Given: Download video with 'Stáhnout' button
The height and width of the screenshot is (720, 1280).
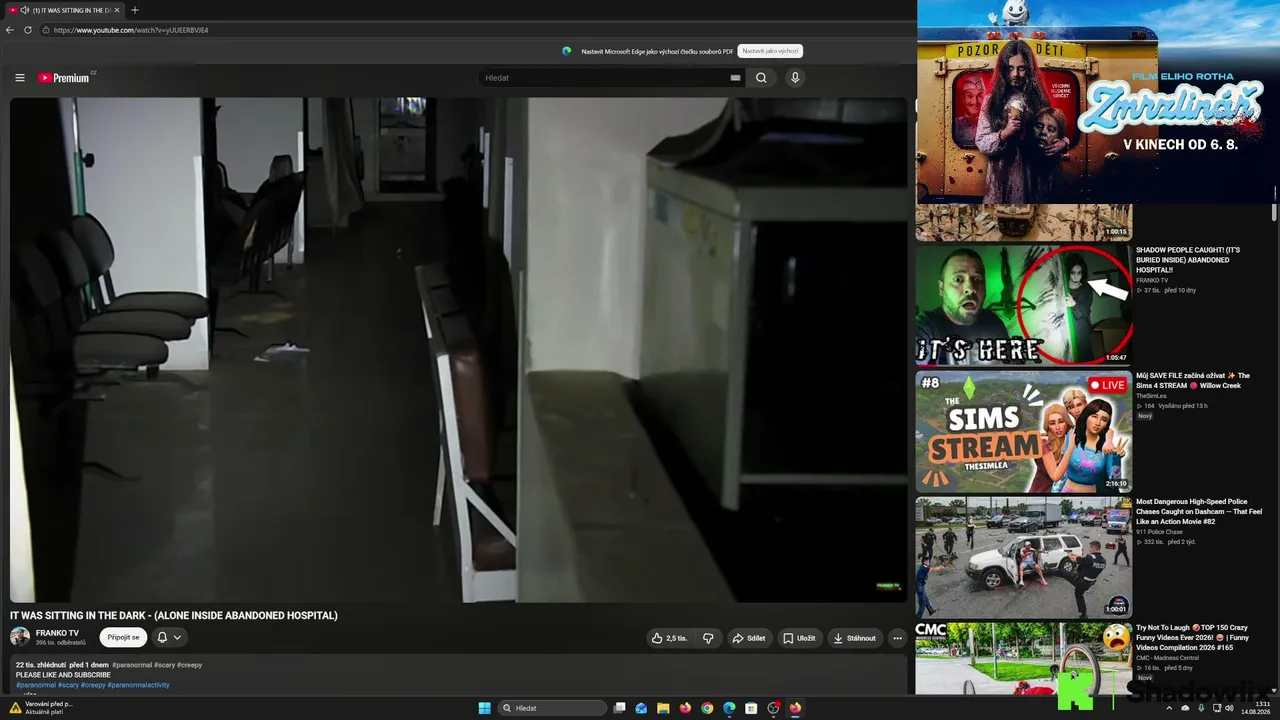Looking at the screenshot, I should tap(854, 638).
